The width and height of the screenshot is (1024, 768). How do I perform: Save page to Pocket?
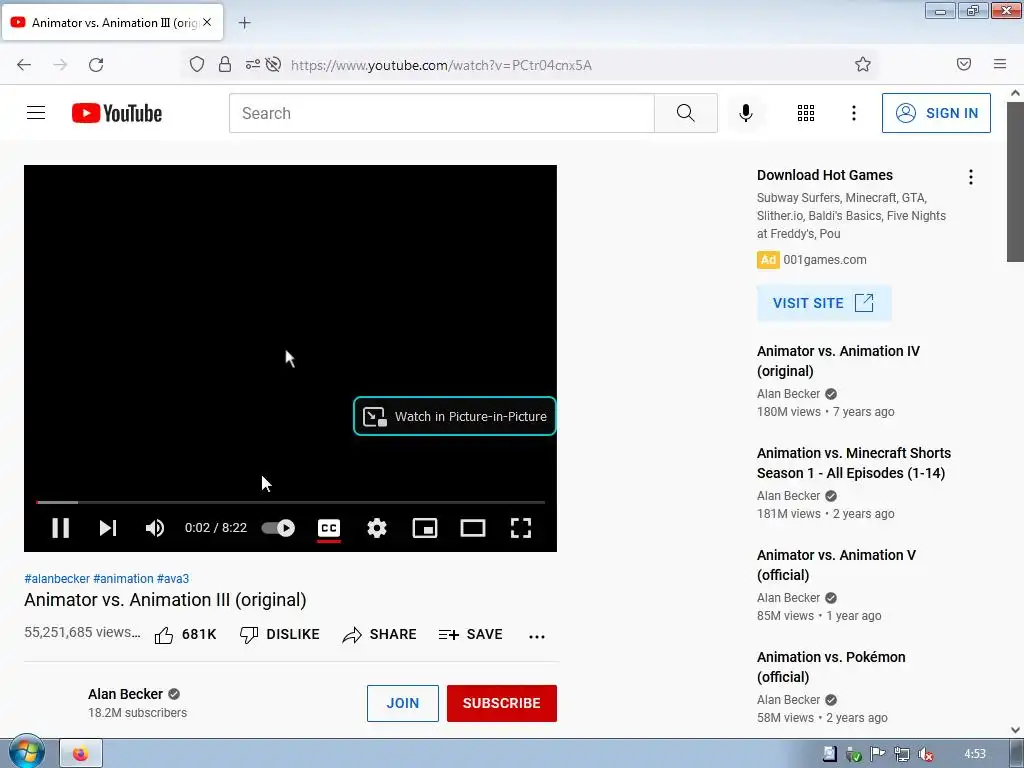(964, 64)
